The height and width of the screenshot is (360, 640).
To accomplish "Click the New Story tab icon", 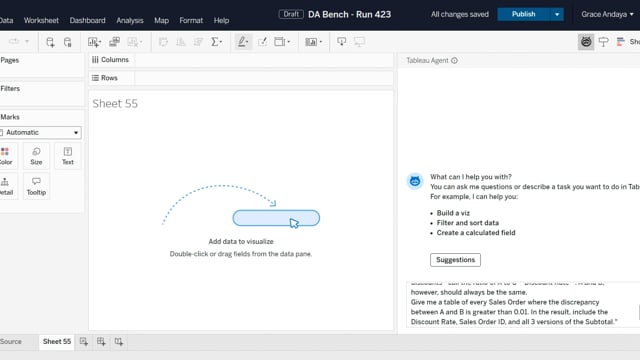I will pyautogui.click(x=119, y=342).
